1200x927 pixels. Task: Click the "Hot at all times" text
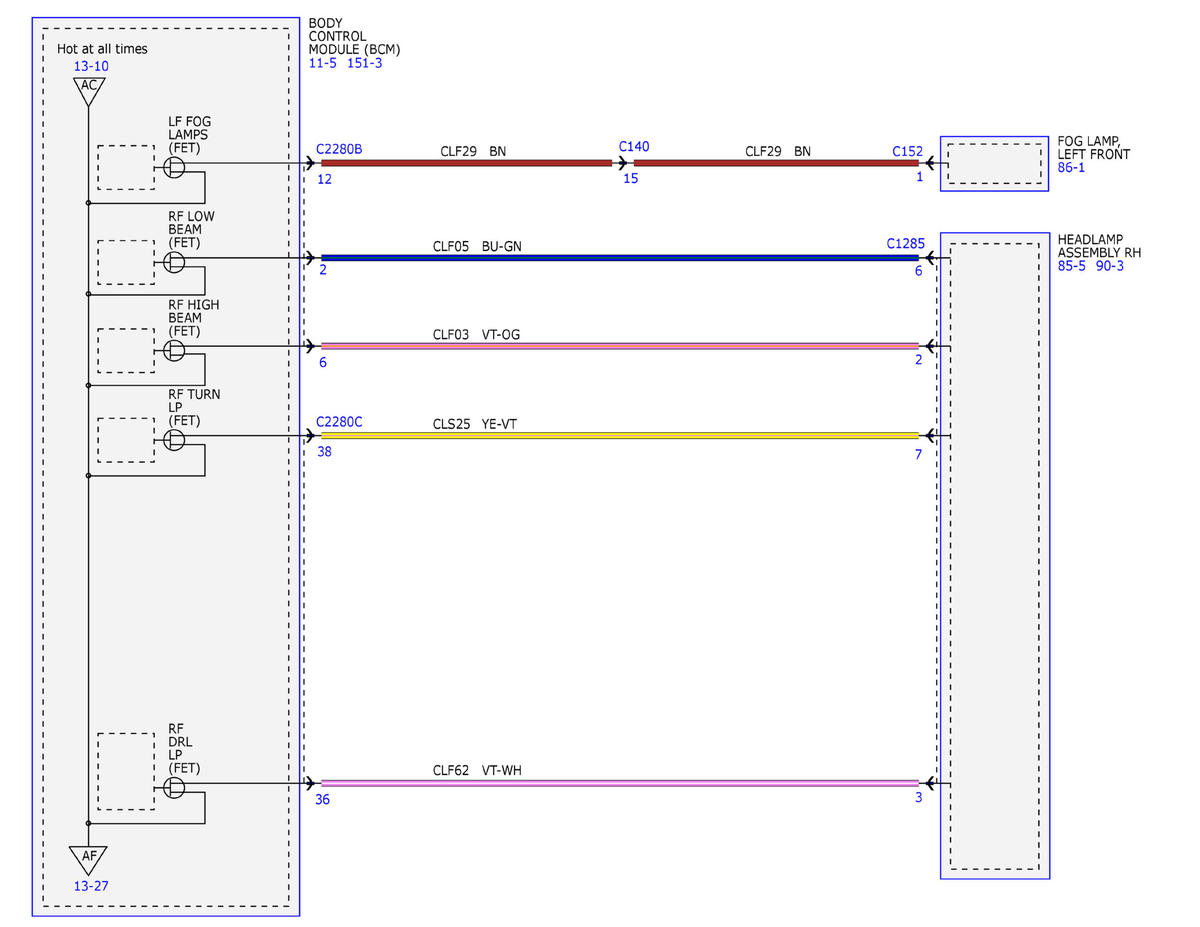tap(101, 49)
